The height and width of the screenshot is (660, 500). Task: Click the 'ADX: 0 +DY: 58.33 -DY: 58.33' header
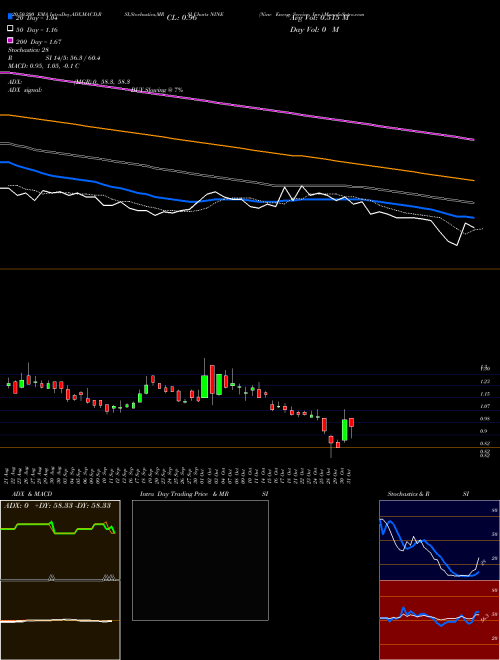pyautogui.click(x=57, y=505)
